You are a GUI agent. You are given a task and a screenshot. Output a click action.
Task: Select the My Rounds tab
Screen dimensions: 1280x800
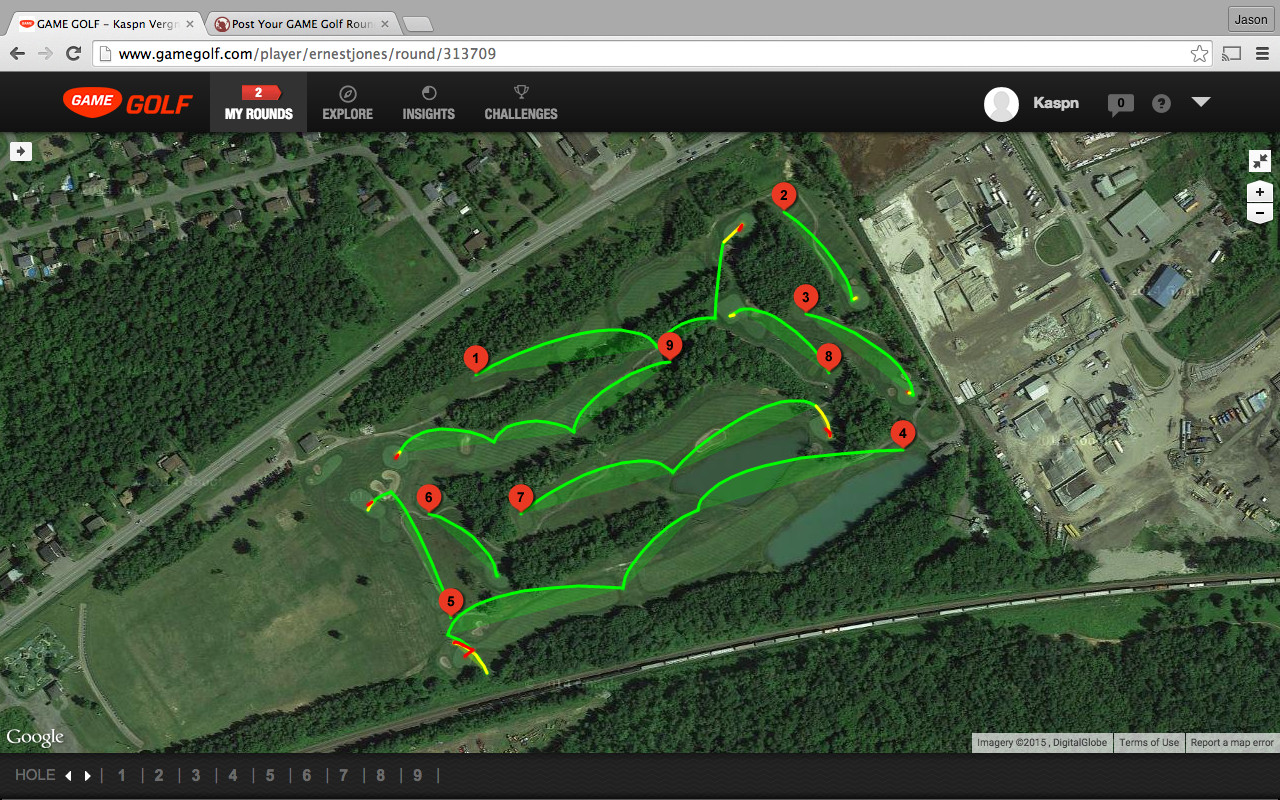(x=258, y=103)
